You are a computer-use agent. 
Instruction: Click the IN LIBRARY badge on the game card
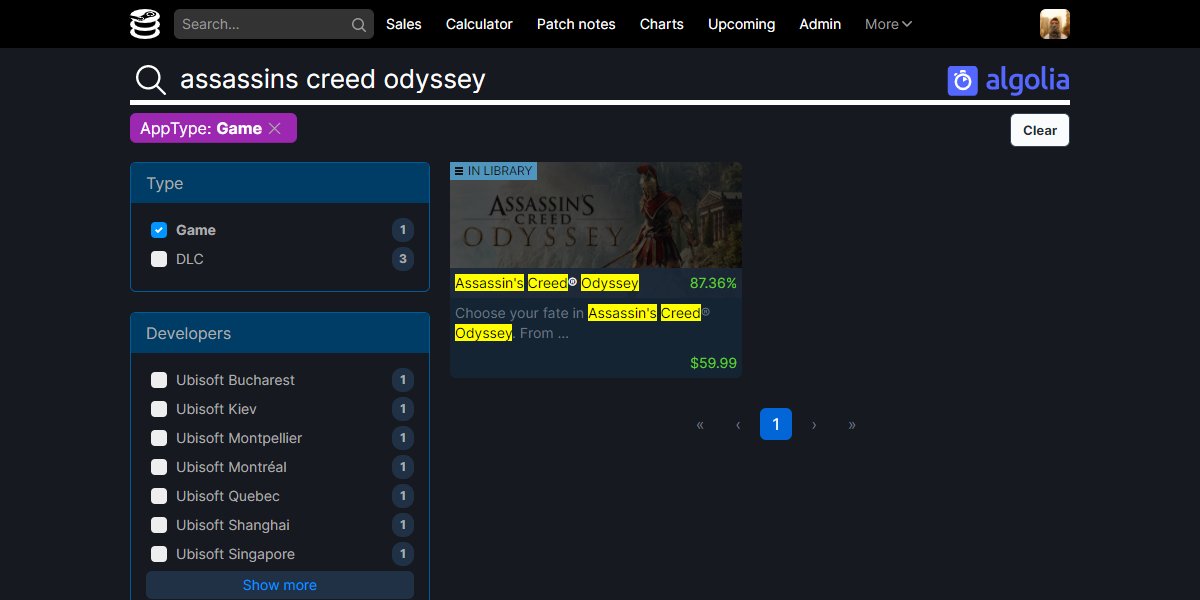point(494,171)
